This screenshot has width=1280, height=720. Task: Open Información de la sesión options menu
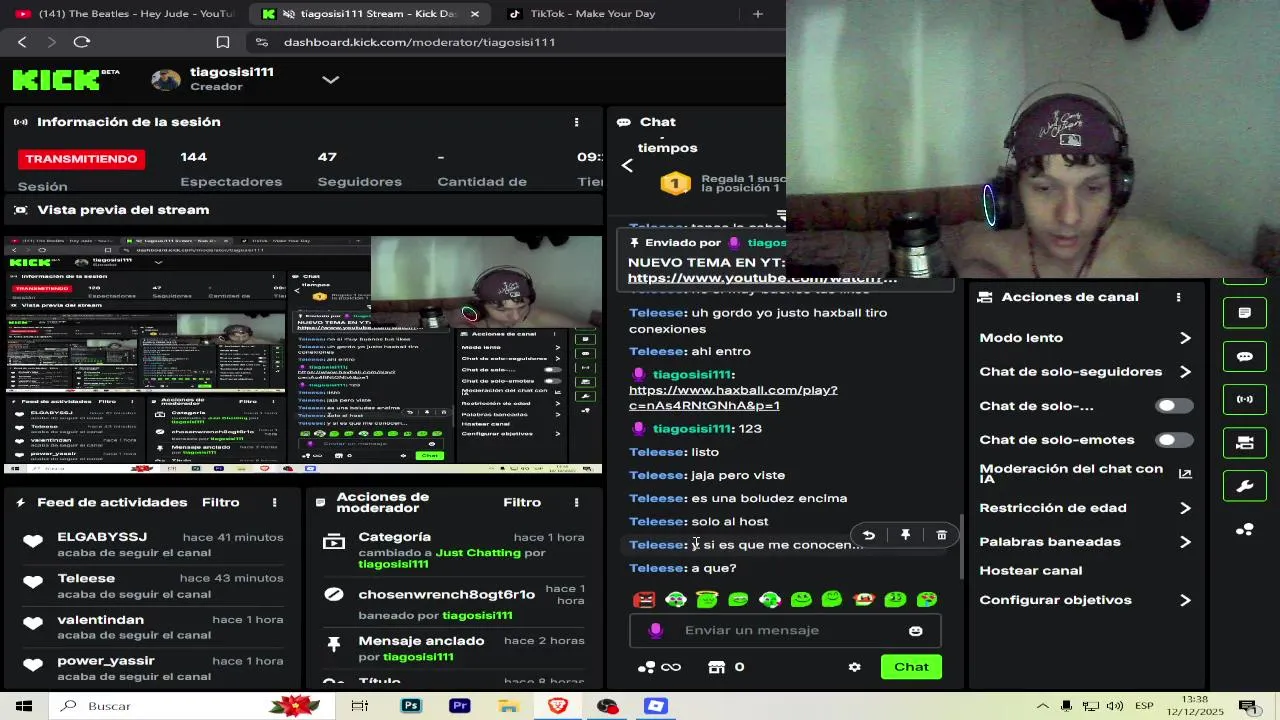pyautogui.click(x=576, y=122)
